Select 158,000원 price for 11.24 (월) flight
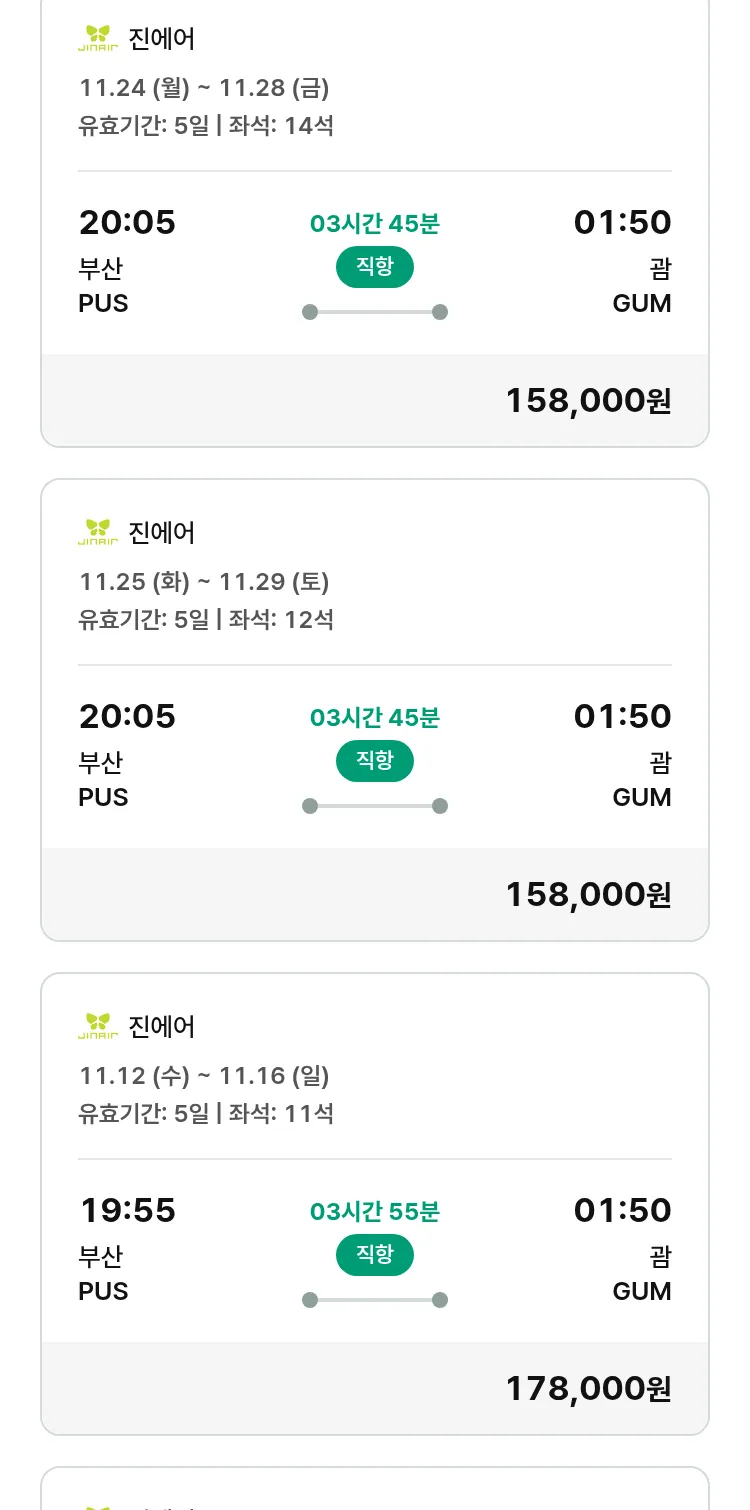Image resolution: width=750 pixels, height=1510 pixels. (x=587, y=400)
